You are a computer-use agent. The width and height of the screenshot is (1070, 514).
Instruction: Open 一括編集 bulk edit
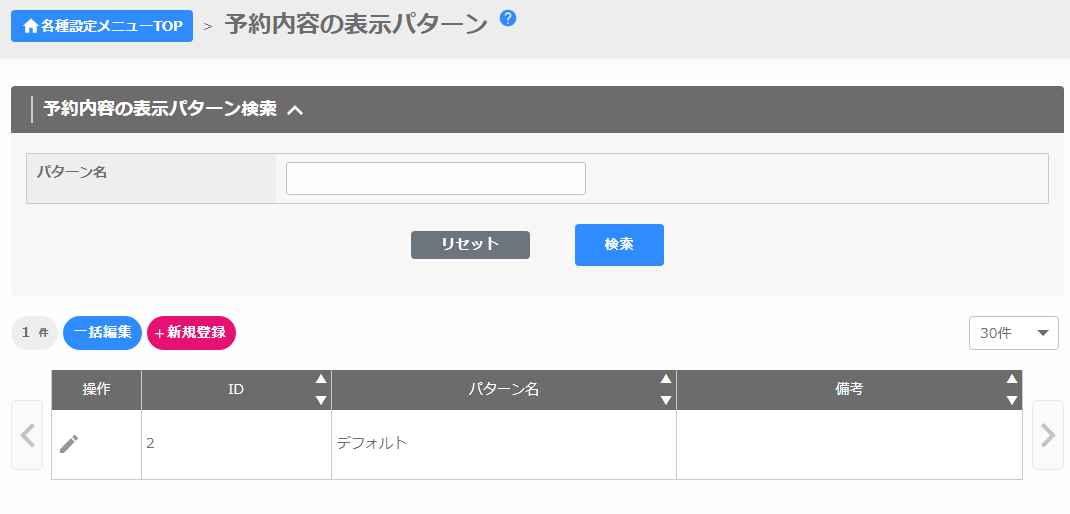click(102, 333)
